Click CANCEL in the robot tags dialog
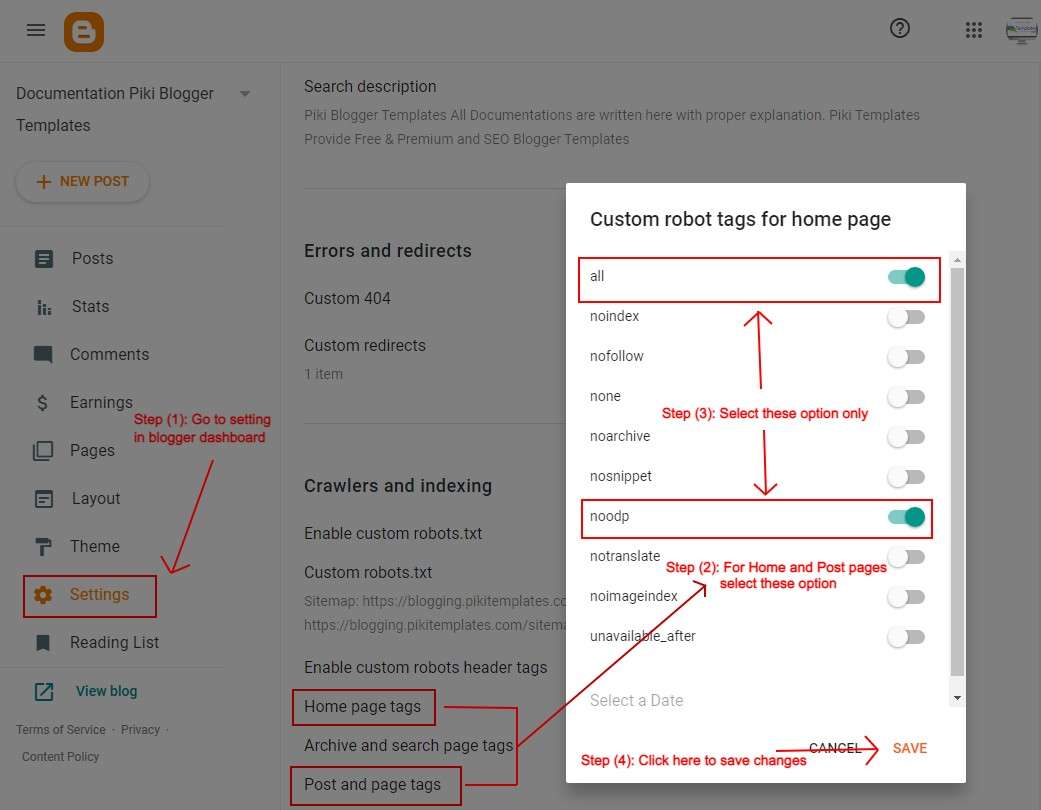 [x=835, y=748]
